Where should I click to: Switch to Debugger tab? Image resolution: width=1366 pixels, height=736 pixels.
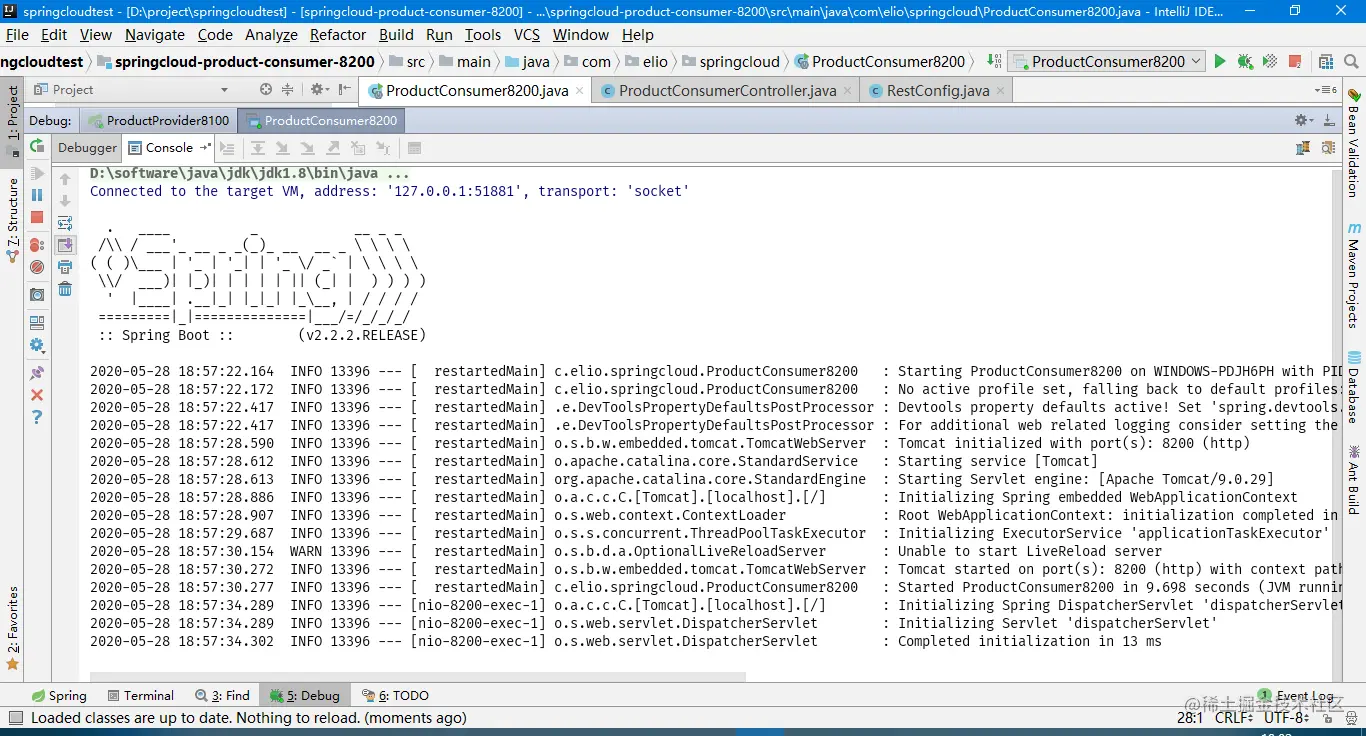tap(87, 147)
